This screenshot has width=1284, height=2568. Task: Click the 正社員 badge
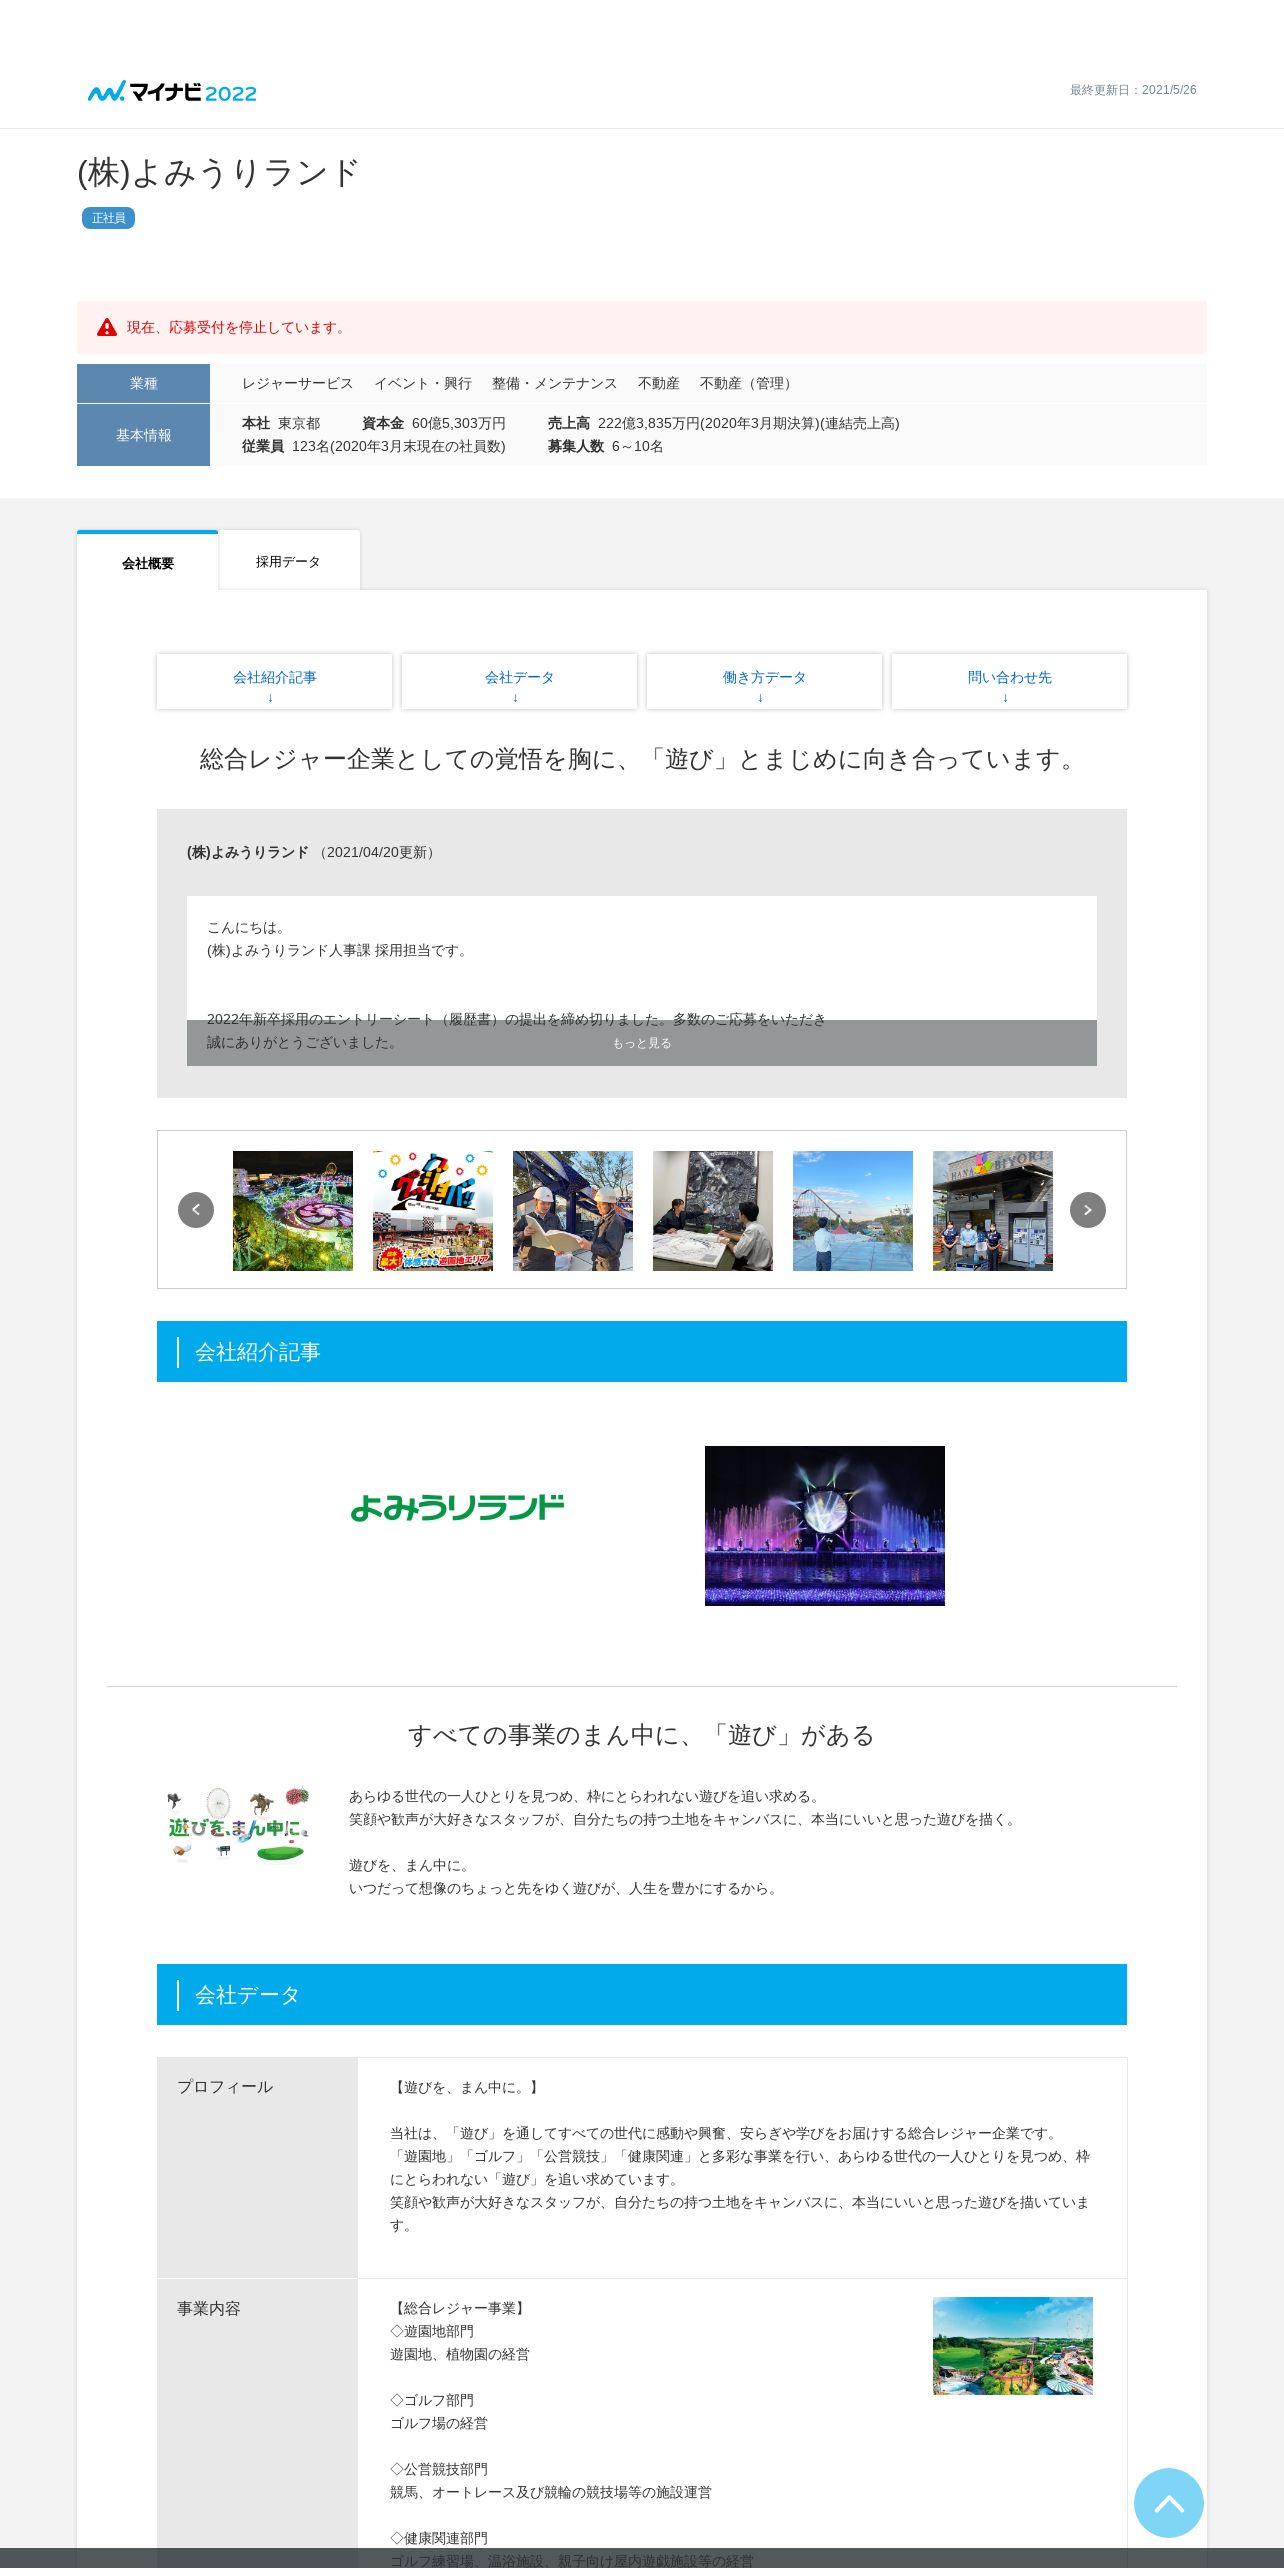[x=108, y=218]
